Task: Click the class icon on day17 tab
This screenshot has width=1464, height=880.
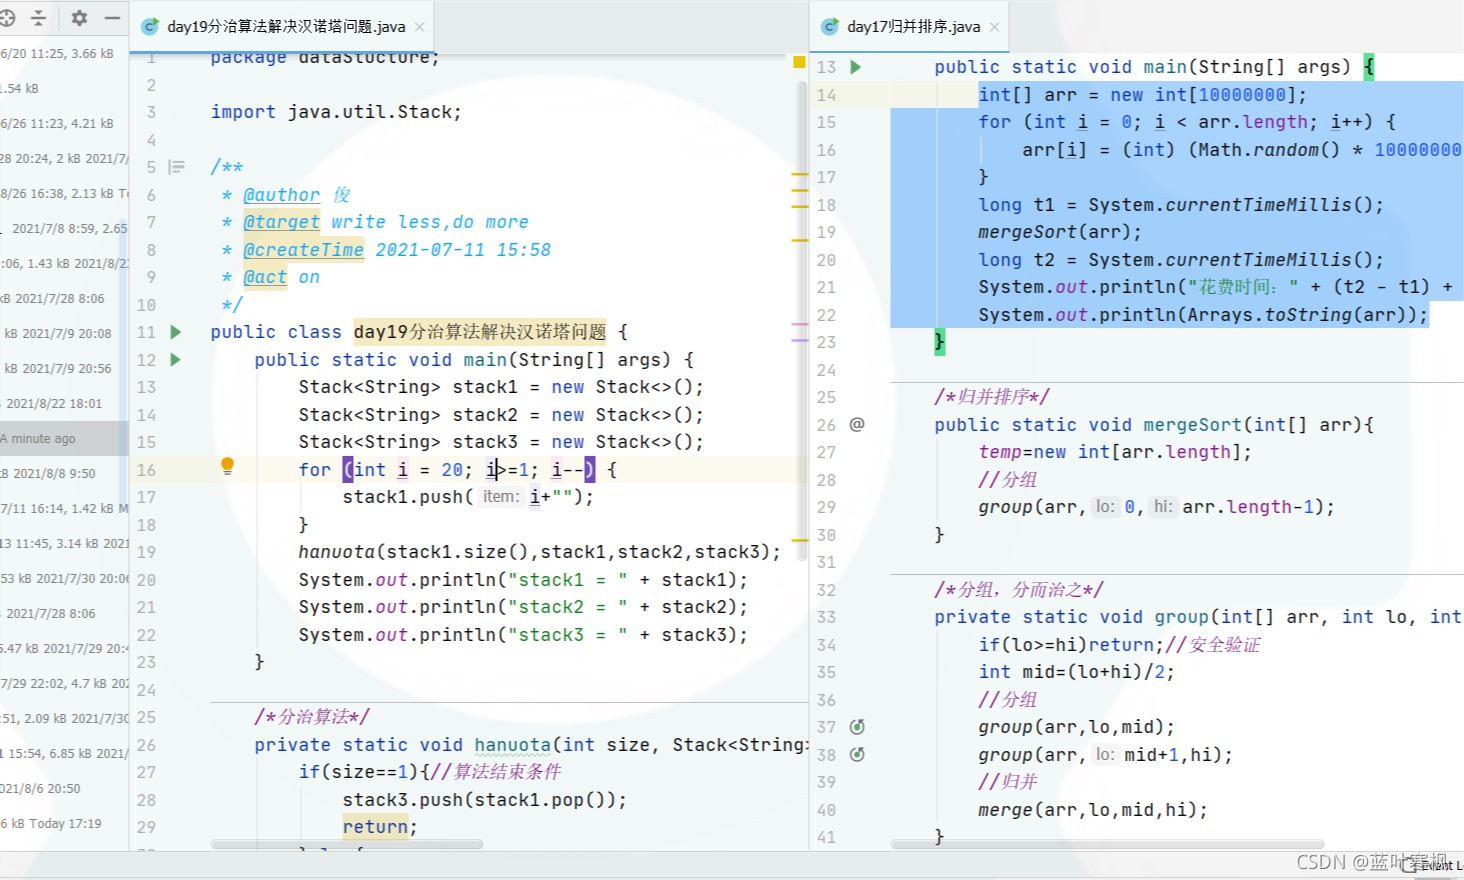Action: click(829, 27)
